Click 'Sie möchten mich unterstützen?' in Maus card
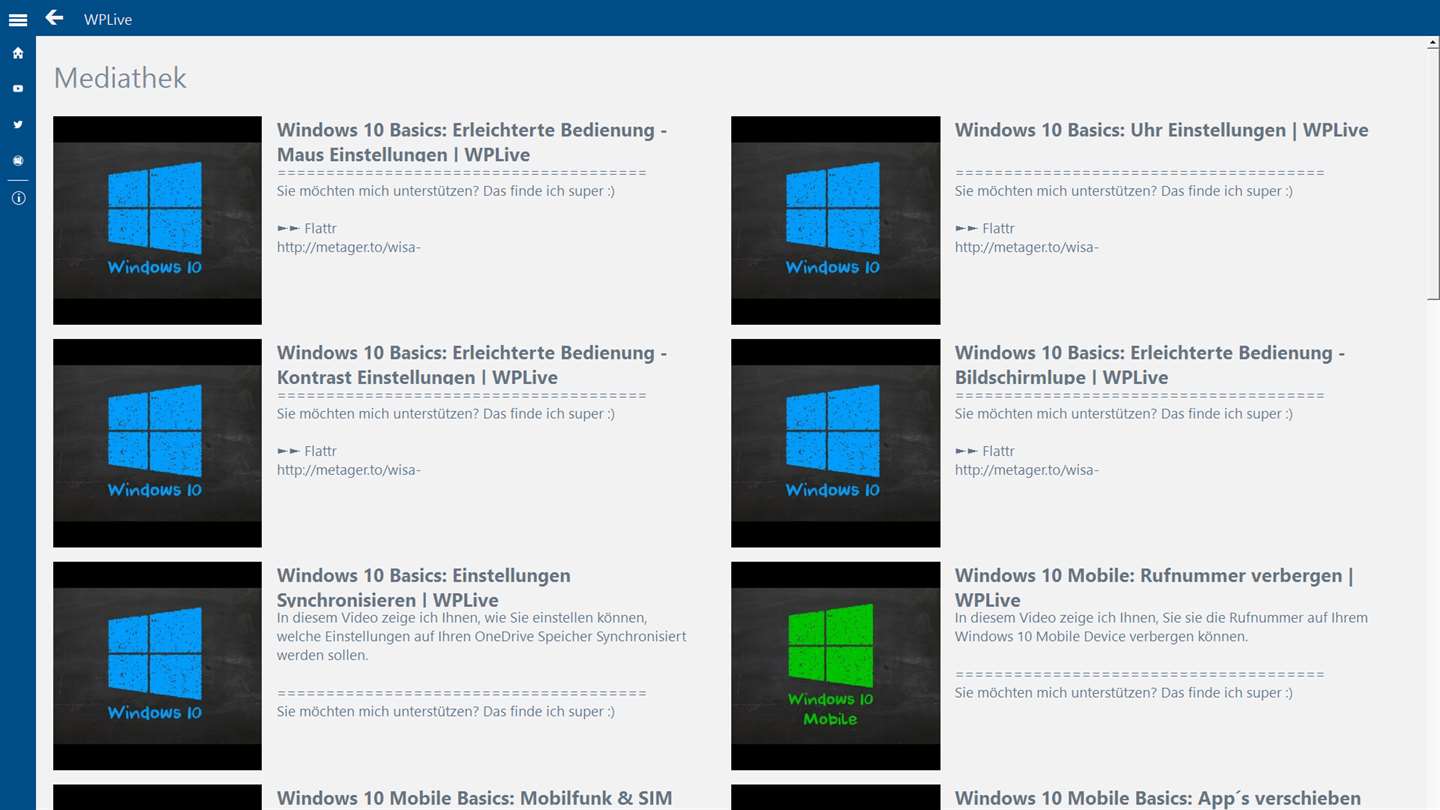 [x=446, y=191]
